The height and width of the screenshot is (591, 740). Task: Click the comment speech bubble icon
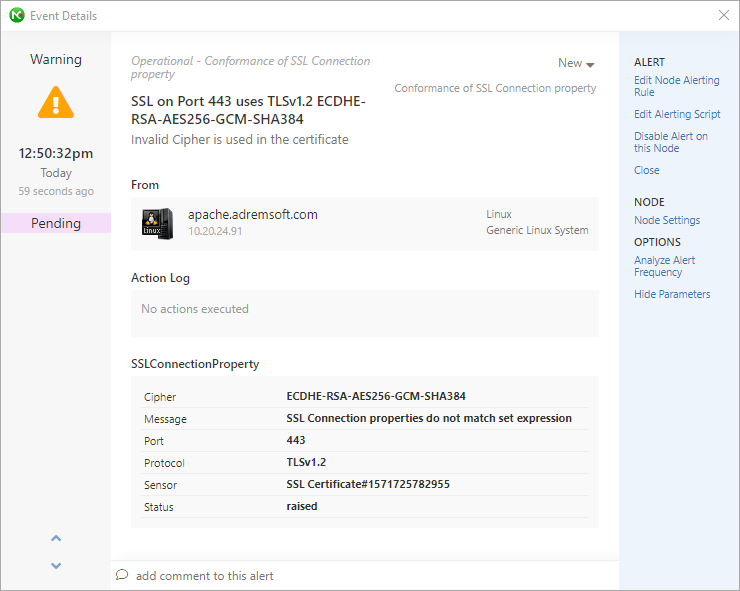tap(122, 574)
